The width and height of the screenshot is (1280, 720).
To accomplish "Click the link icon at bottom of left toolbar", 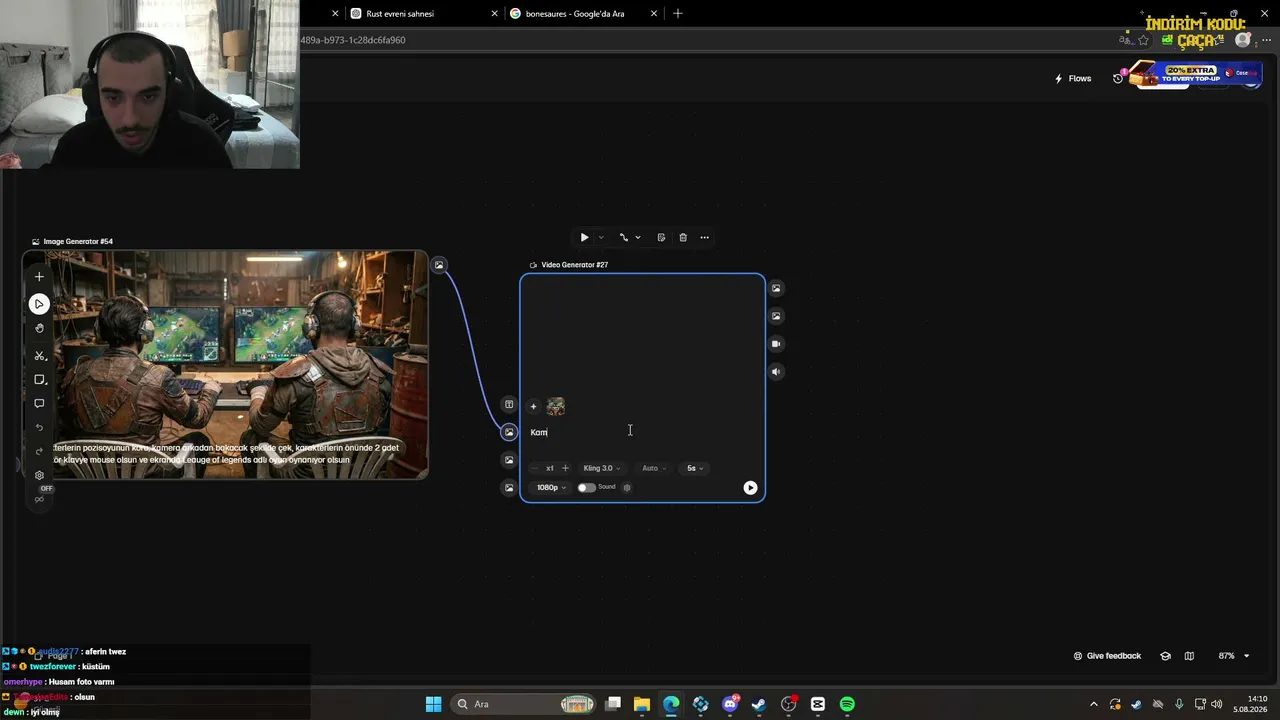I will pyautogui.click(x=39, y=500).
